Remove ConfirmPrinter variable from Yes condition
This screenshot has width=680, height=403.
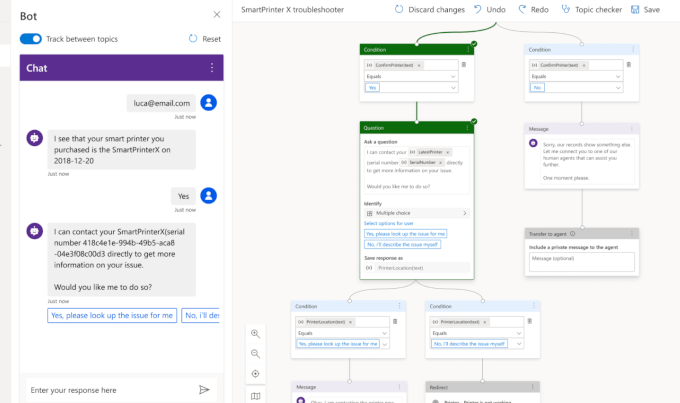tap(419, 65)
